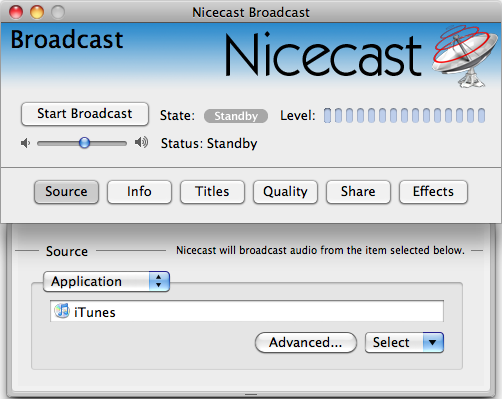
Task: Start the broadcast
Action: [x=85, y=114]
